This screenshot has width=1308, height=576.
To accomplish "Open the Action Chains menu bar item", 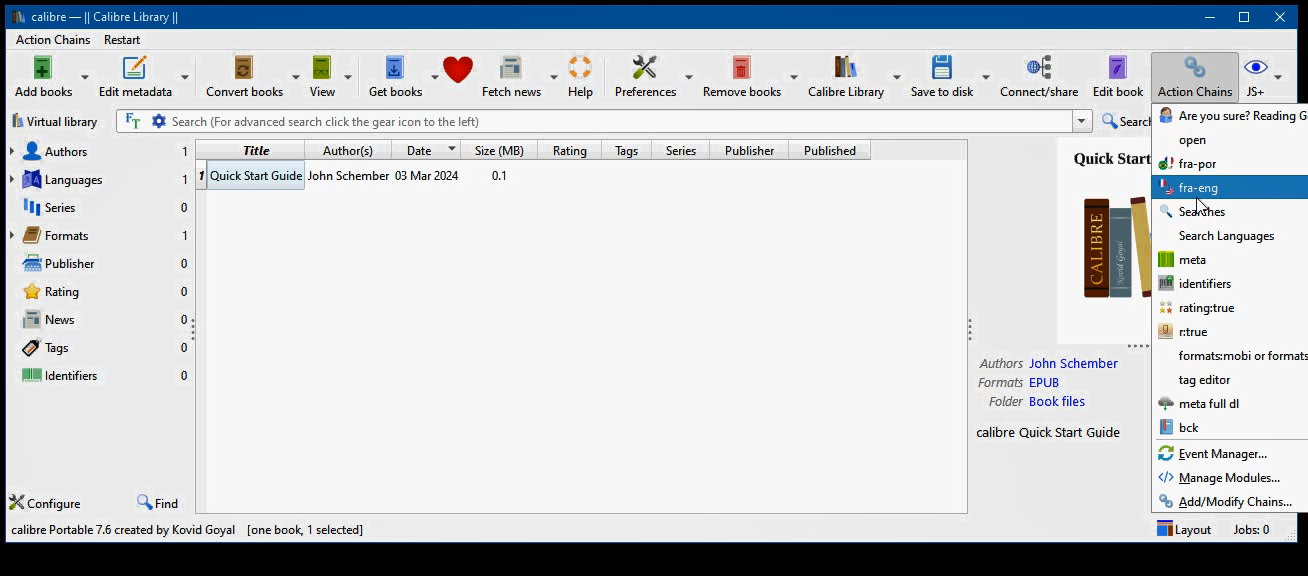I will 53,39.
